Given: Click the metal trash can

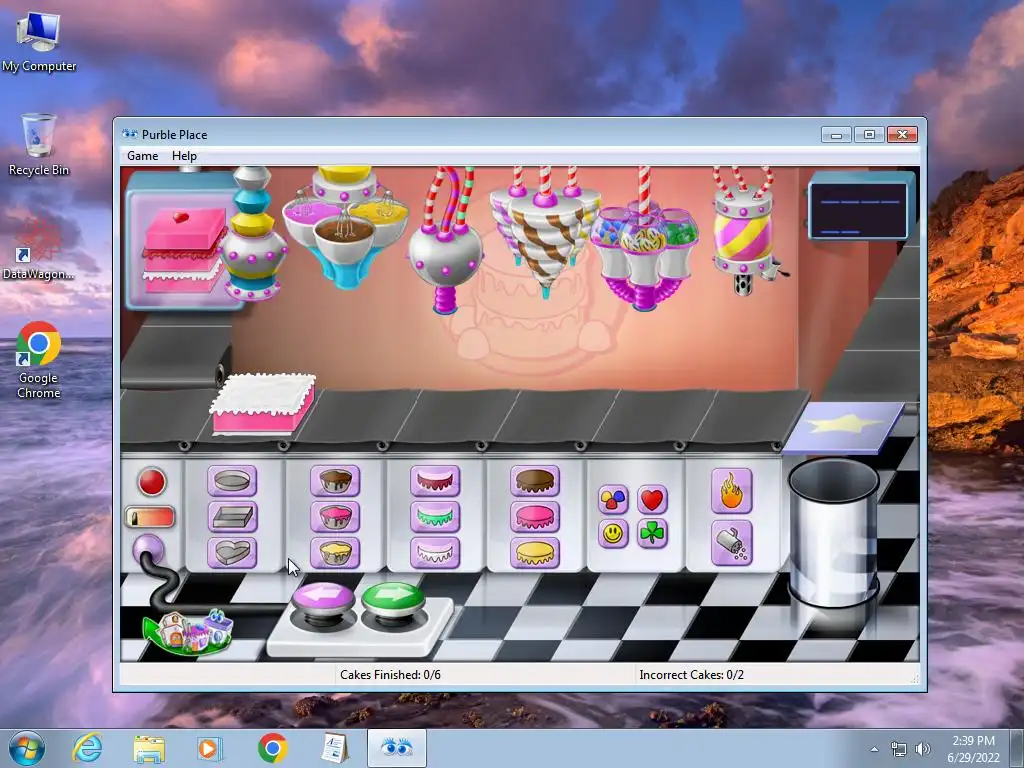Looking at the screenshot, I should click(833, 532).
